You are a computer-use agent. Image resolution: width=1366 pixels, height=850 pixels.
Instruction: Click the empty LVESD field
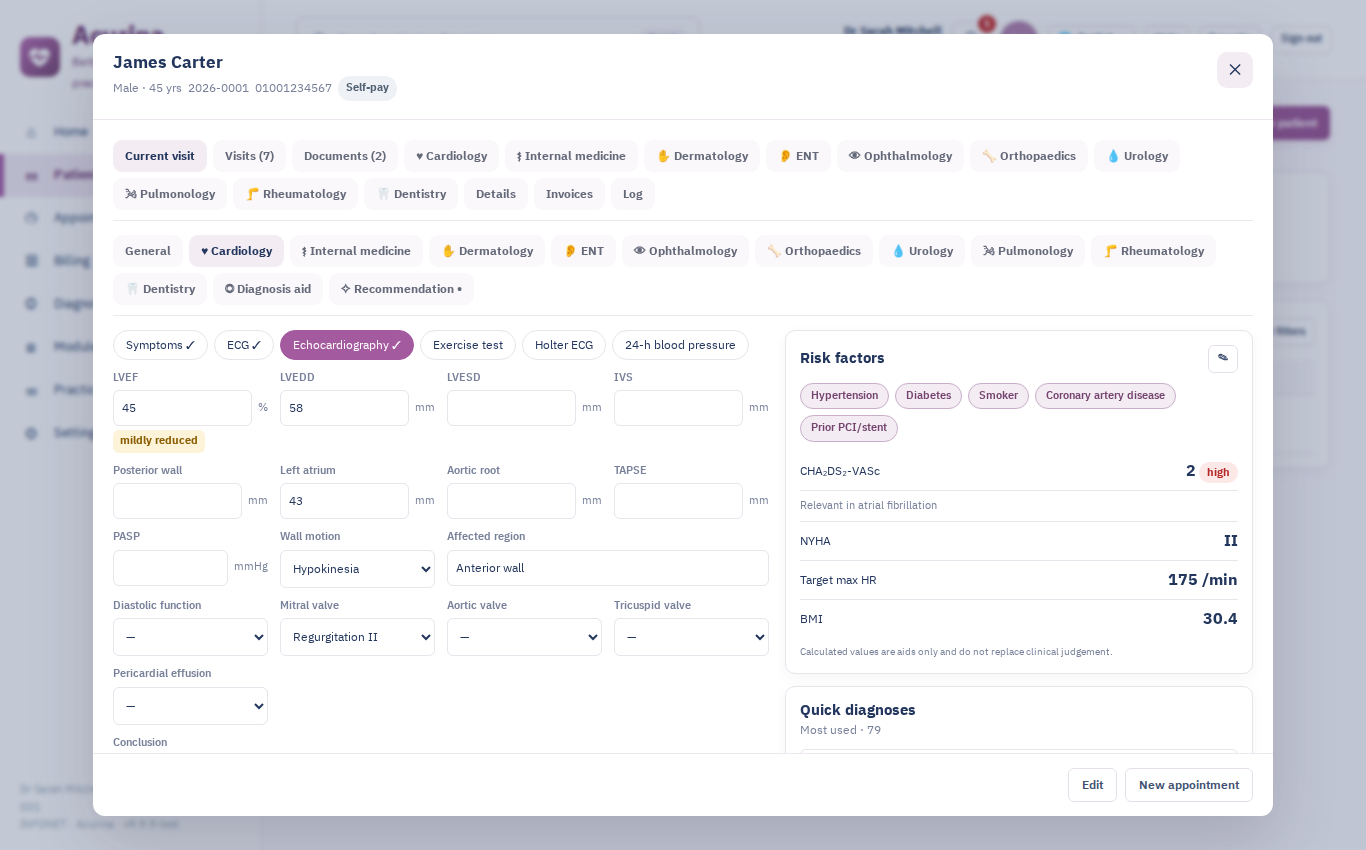511,408
